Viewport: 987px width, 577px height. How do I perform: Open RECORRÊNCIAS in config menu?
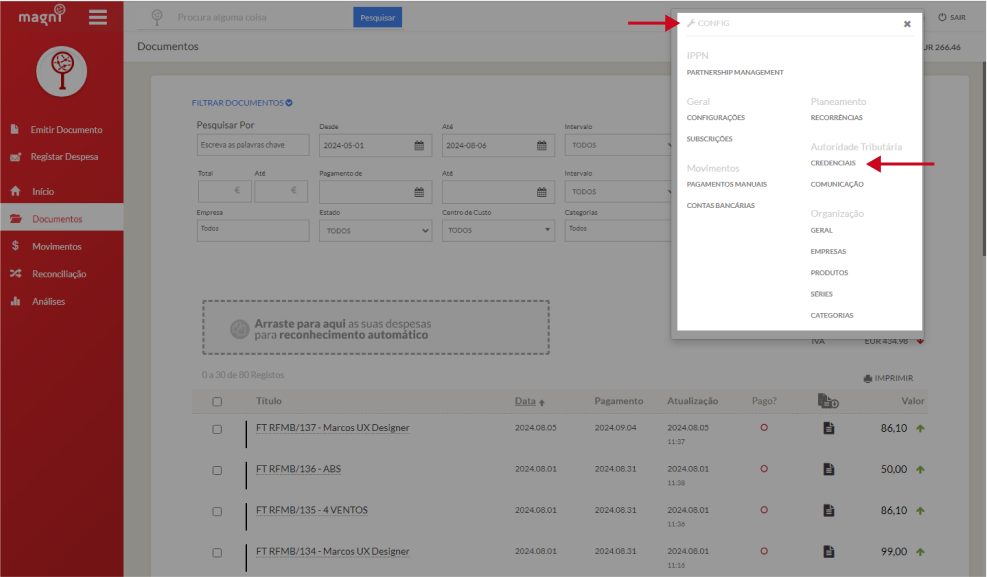[837, 118]
